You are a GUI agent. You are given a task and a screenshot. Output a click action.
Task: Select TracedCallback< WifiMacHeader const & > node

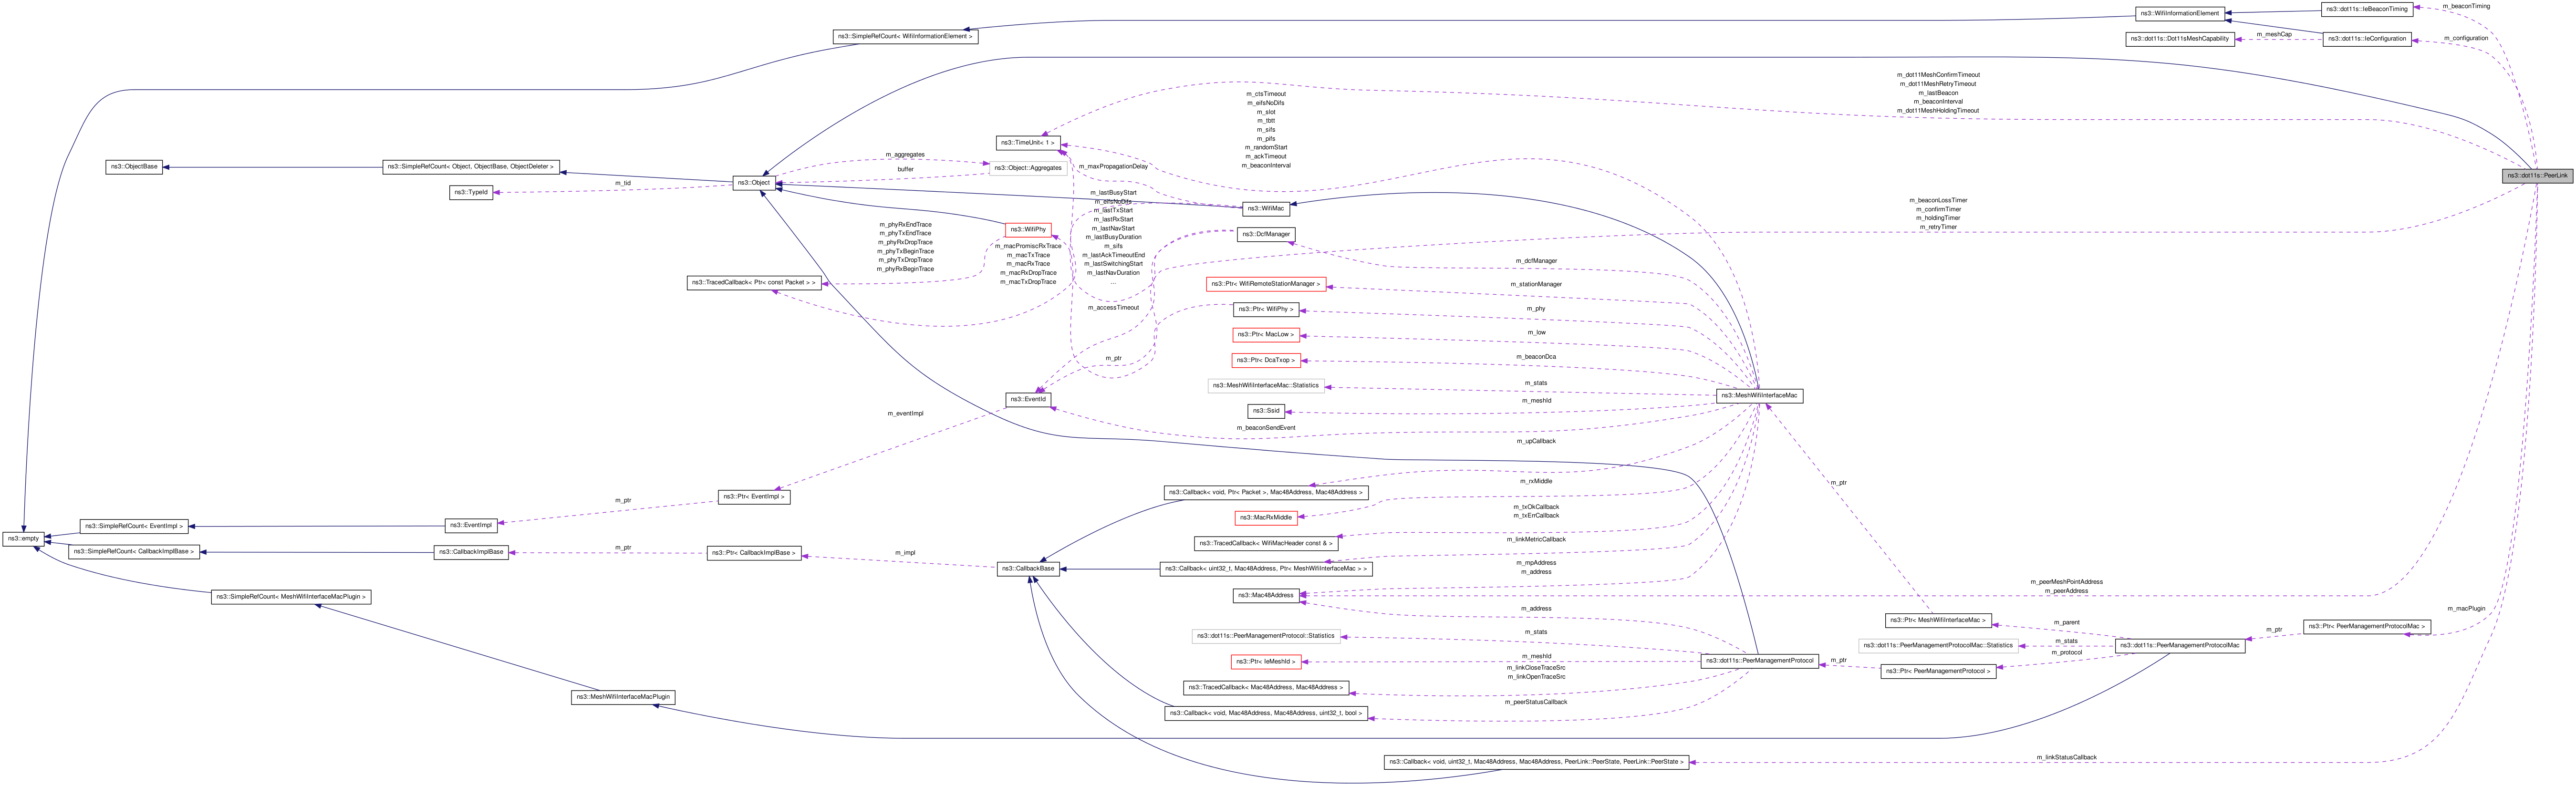click(x=1265, y=544)
